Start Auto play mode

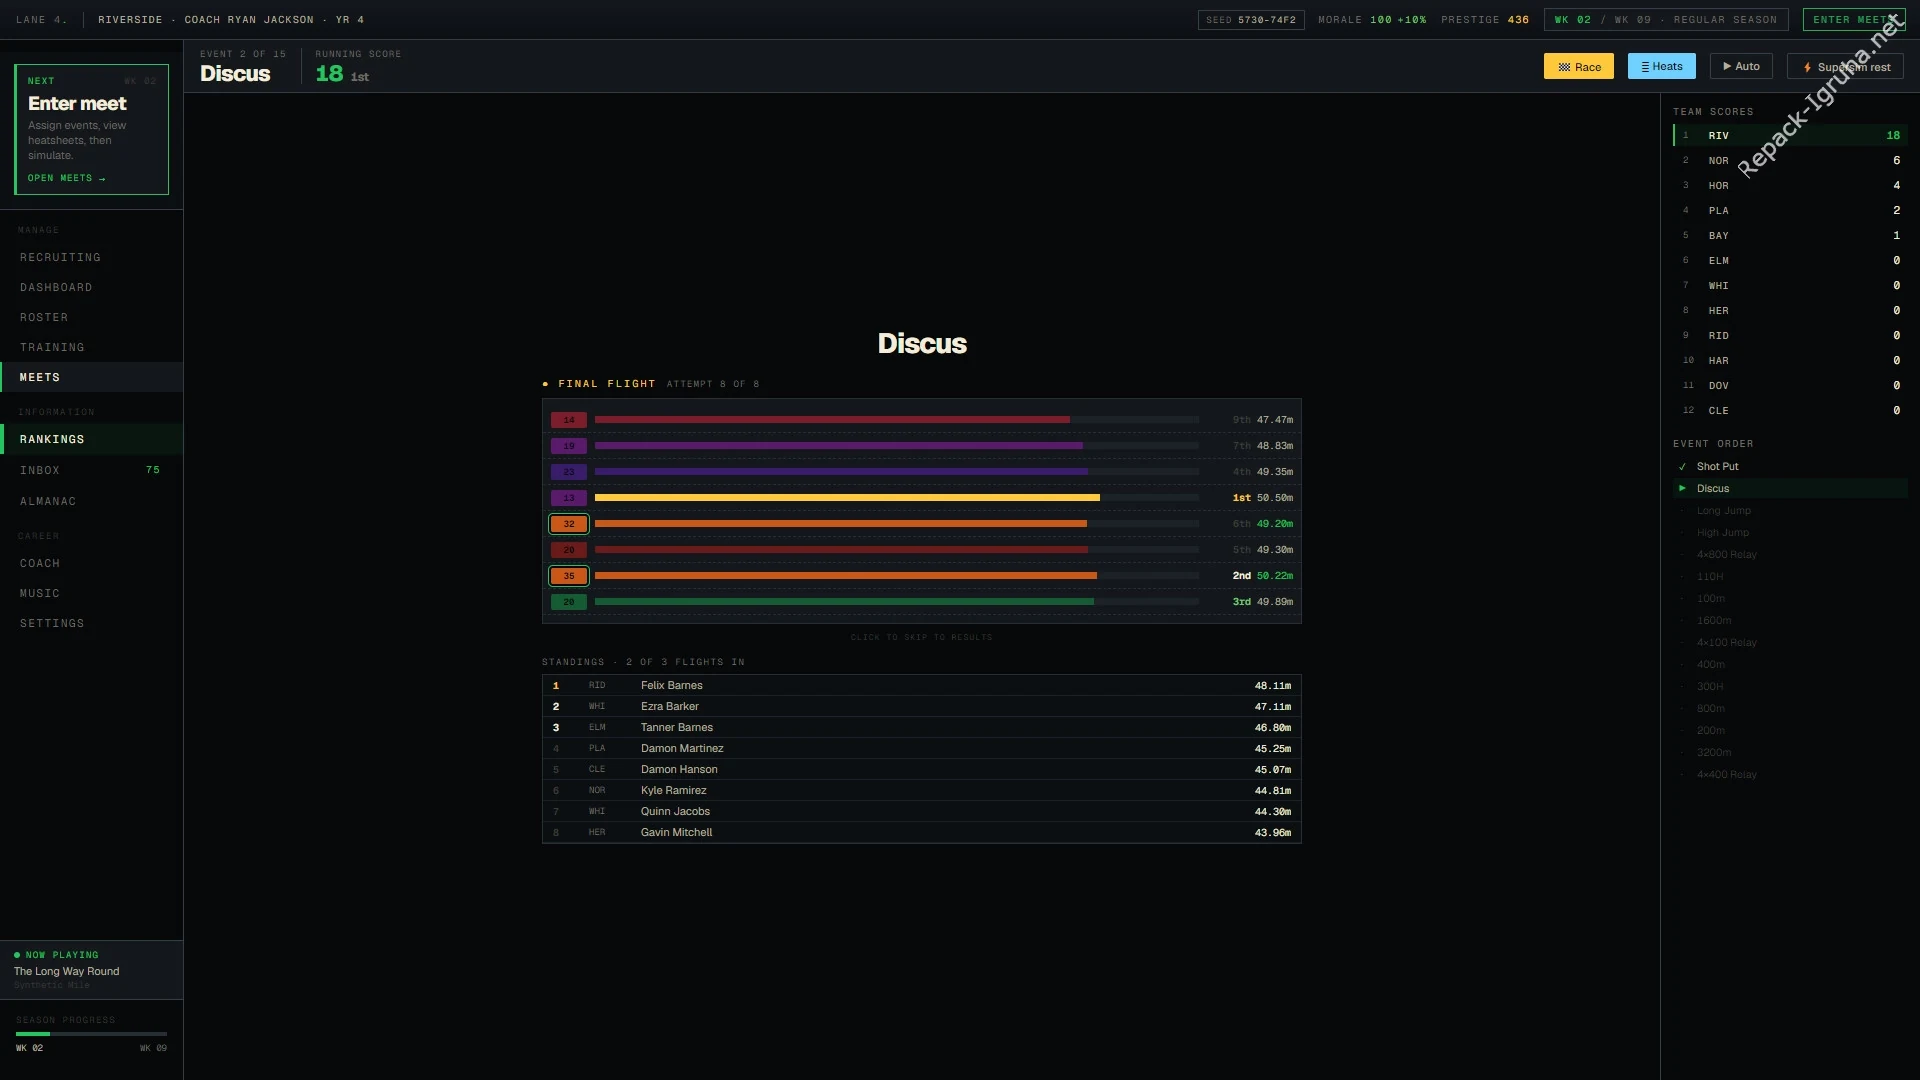tap(1741, 66)
